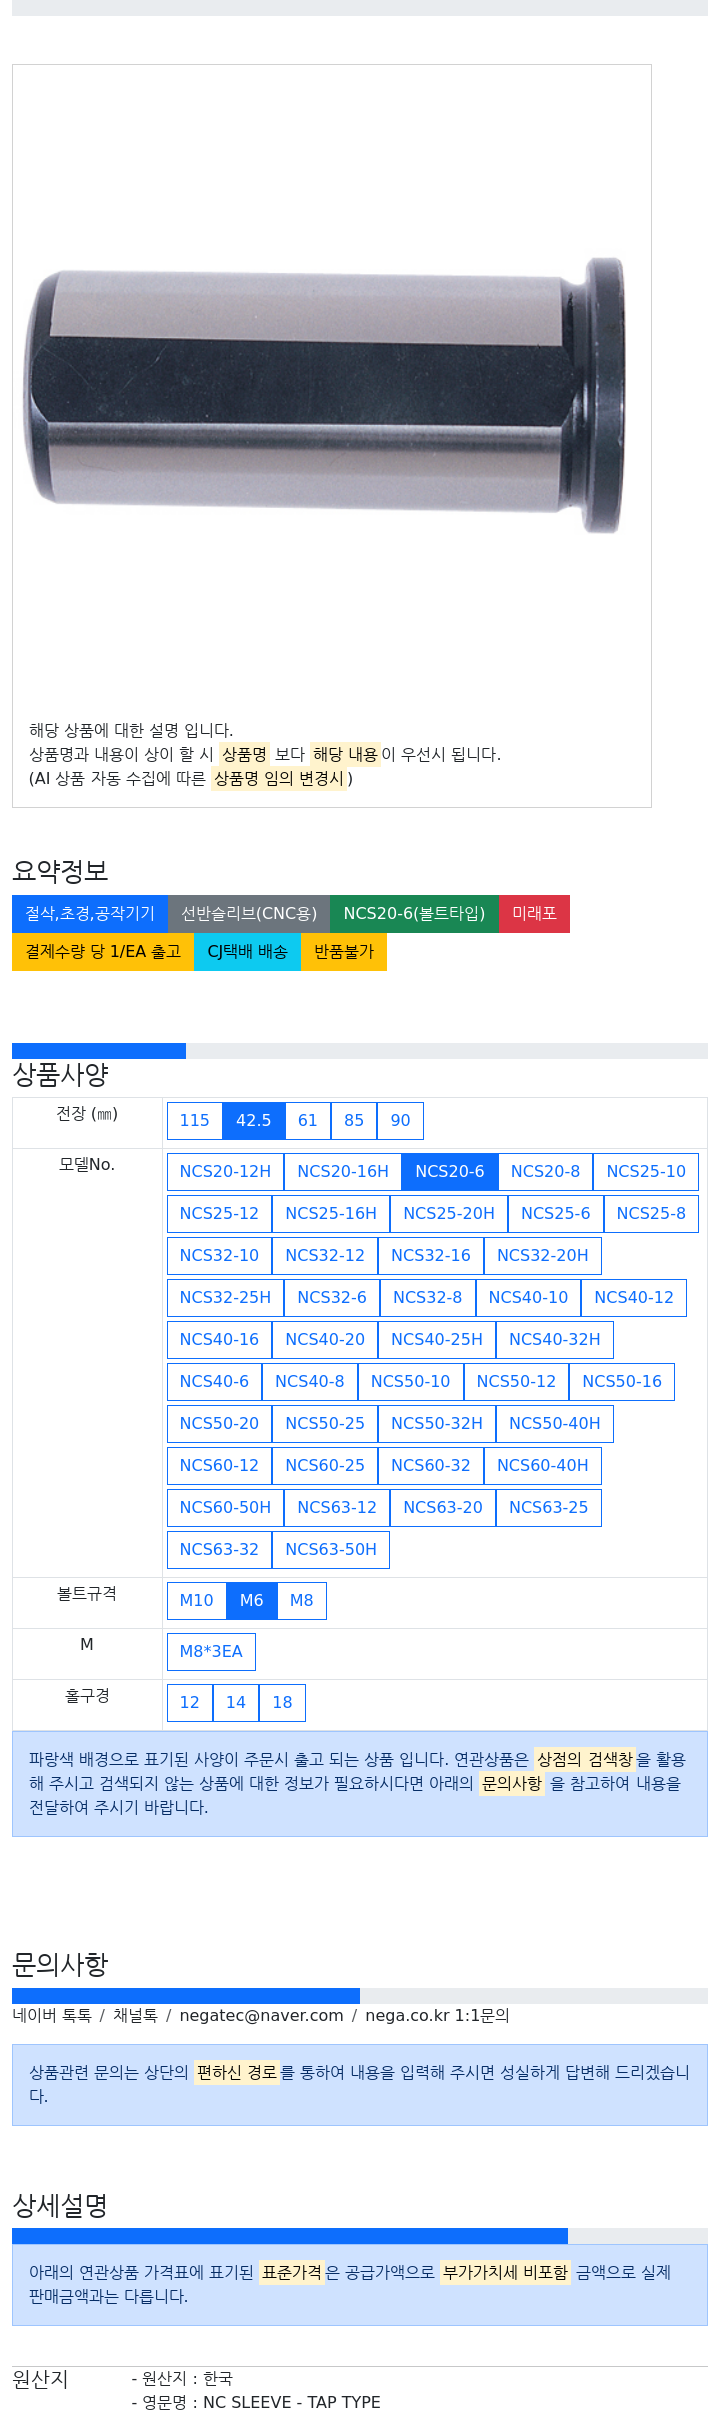Go to model NCS50-10
The height and width of the screenshot is (2415, 720).
pos(411,1382)
